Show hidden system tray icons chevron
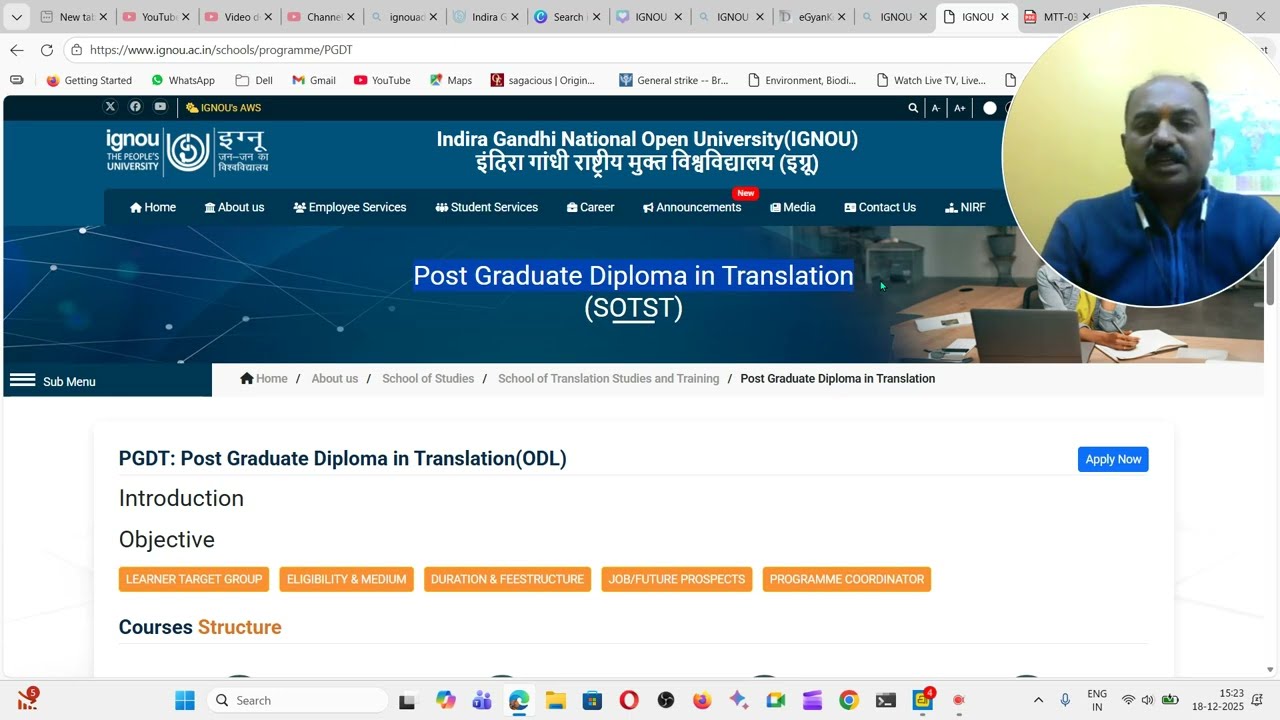This screenshot has width=1280, height=720. (x=1038, y=700)
